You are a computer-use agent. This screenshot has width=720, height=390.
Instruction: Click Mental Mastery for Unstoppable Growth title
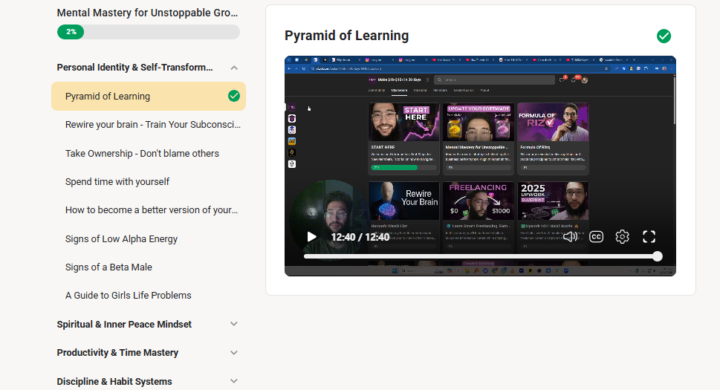pos(147,13)
